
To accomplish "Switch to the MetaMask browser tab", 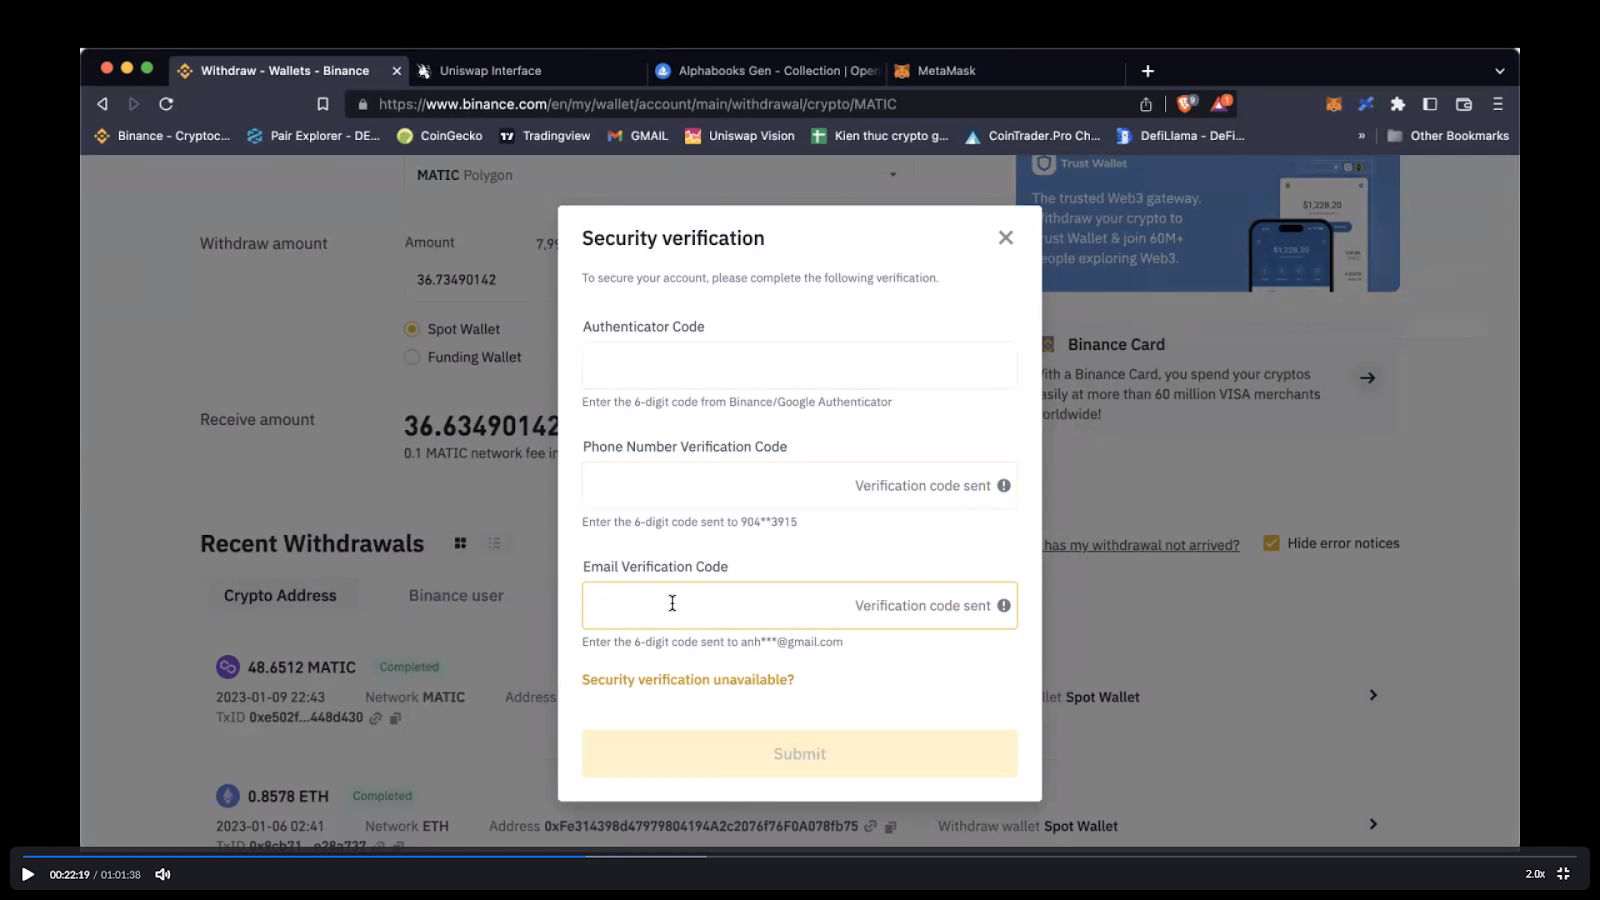I will pyautogui.click(x=946, y=71).
